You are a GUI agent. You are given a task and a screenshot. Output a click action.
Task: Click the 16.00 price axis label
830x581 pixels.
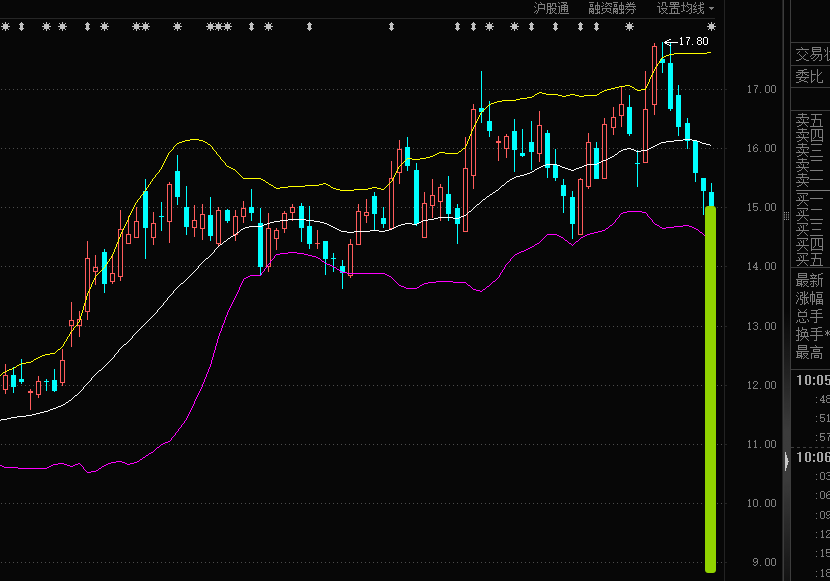coord(762,148)
